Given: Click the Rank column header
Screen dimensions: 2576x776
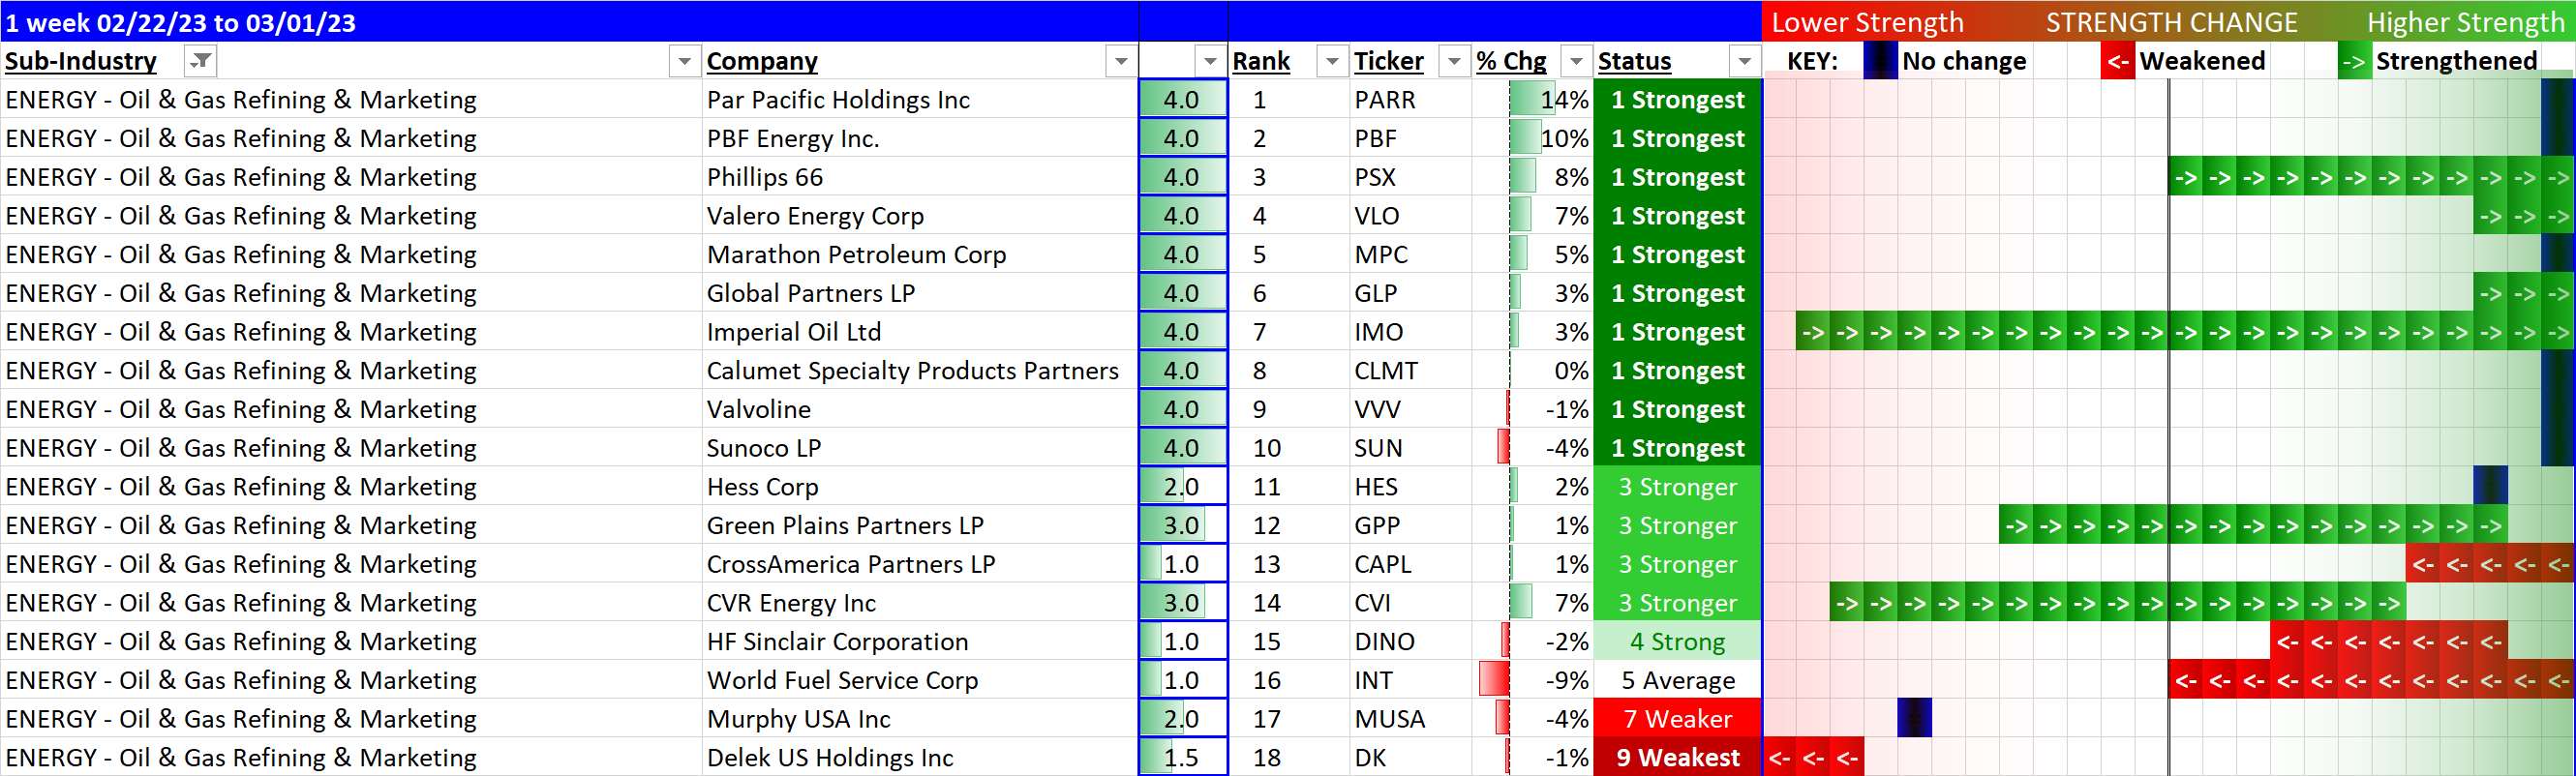Looking at the screenshot, I should click(x=1261, y=61).
